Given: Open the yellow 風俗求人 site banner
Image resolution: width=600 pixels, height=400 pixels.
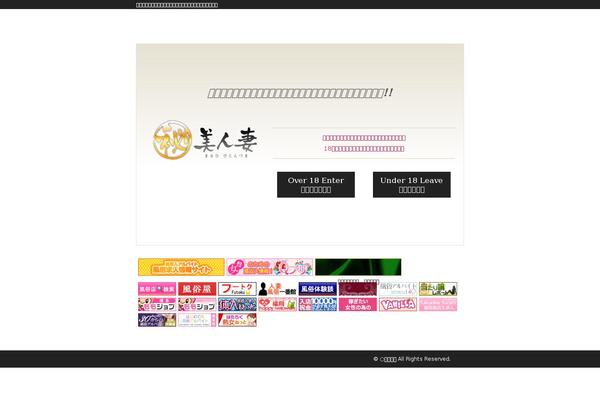Looking at the screenshot, I should click(x=181, y=267).
